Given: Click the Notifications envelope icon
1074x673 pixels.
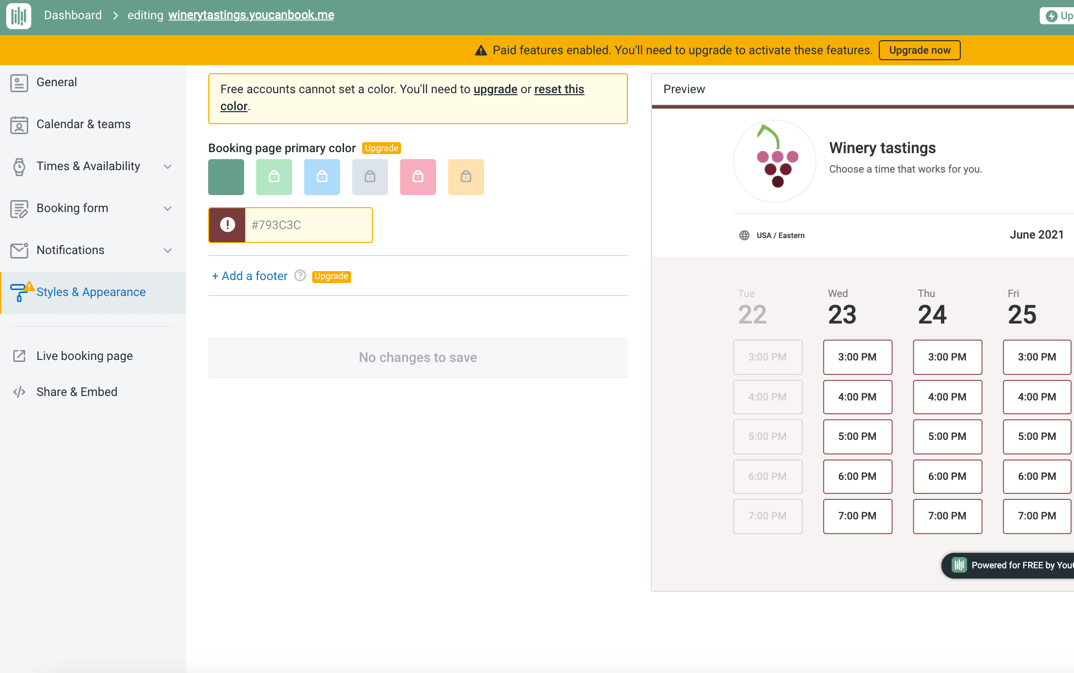Looking at the screenshot, I should (x=19, y=251).
